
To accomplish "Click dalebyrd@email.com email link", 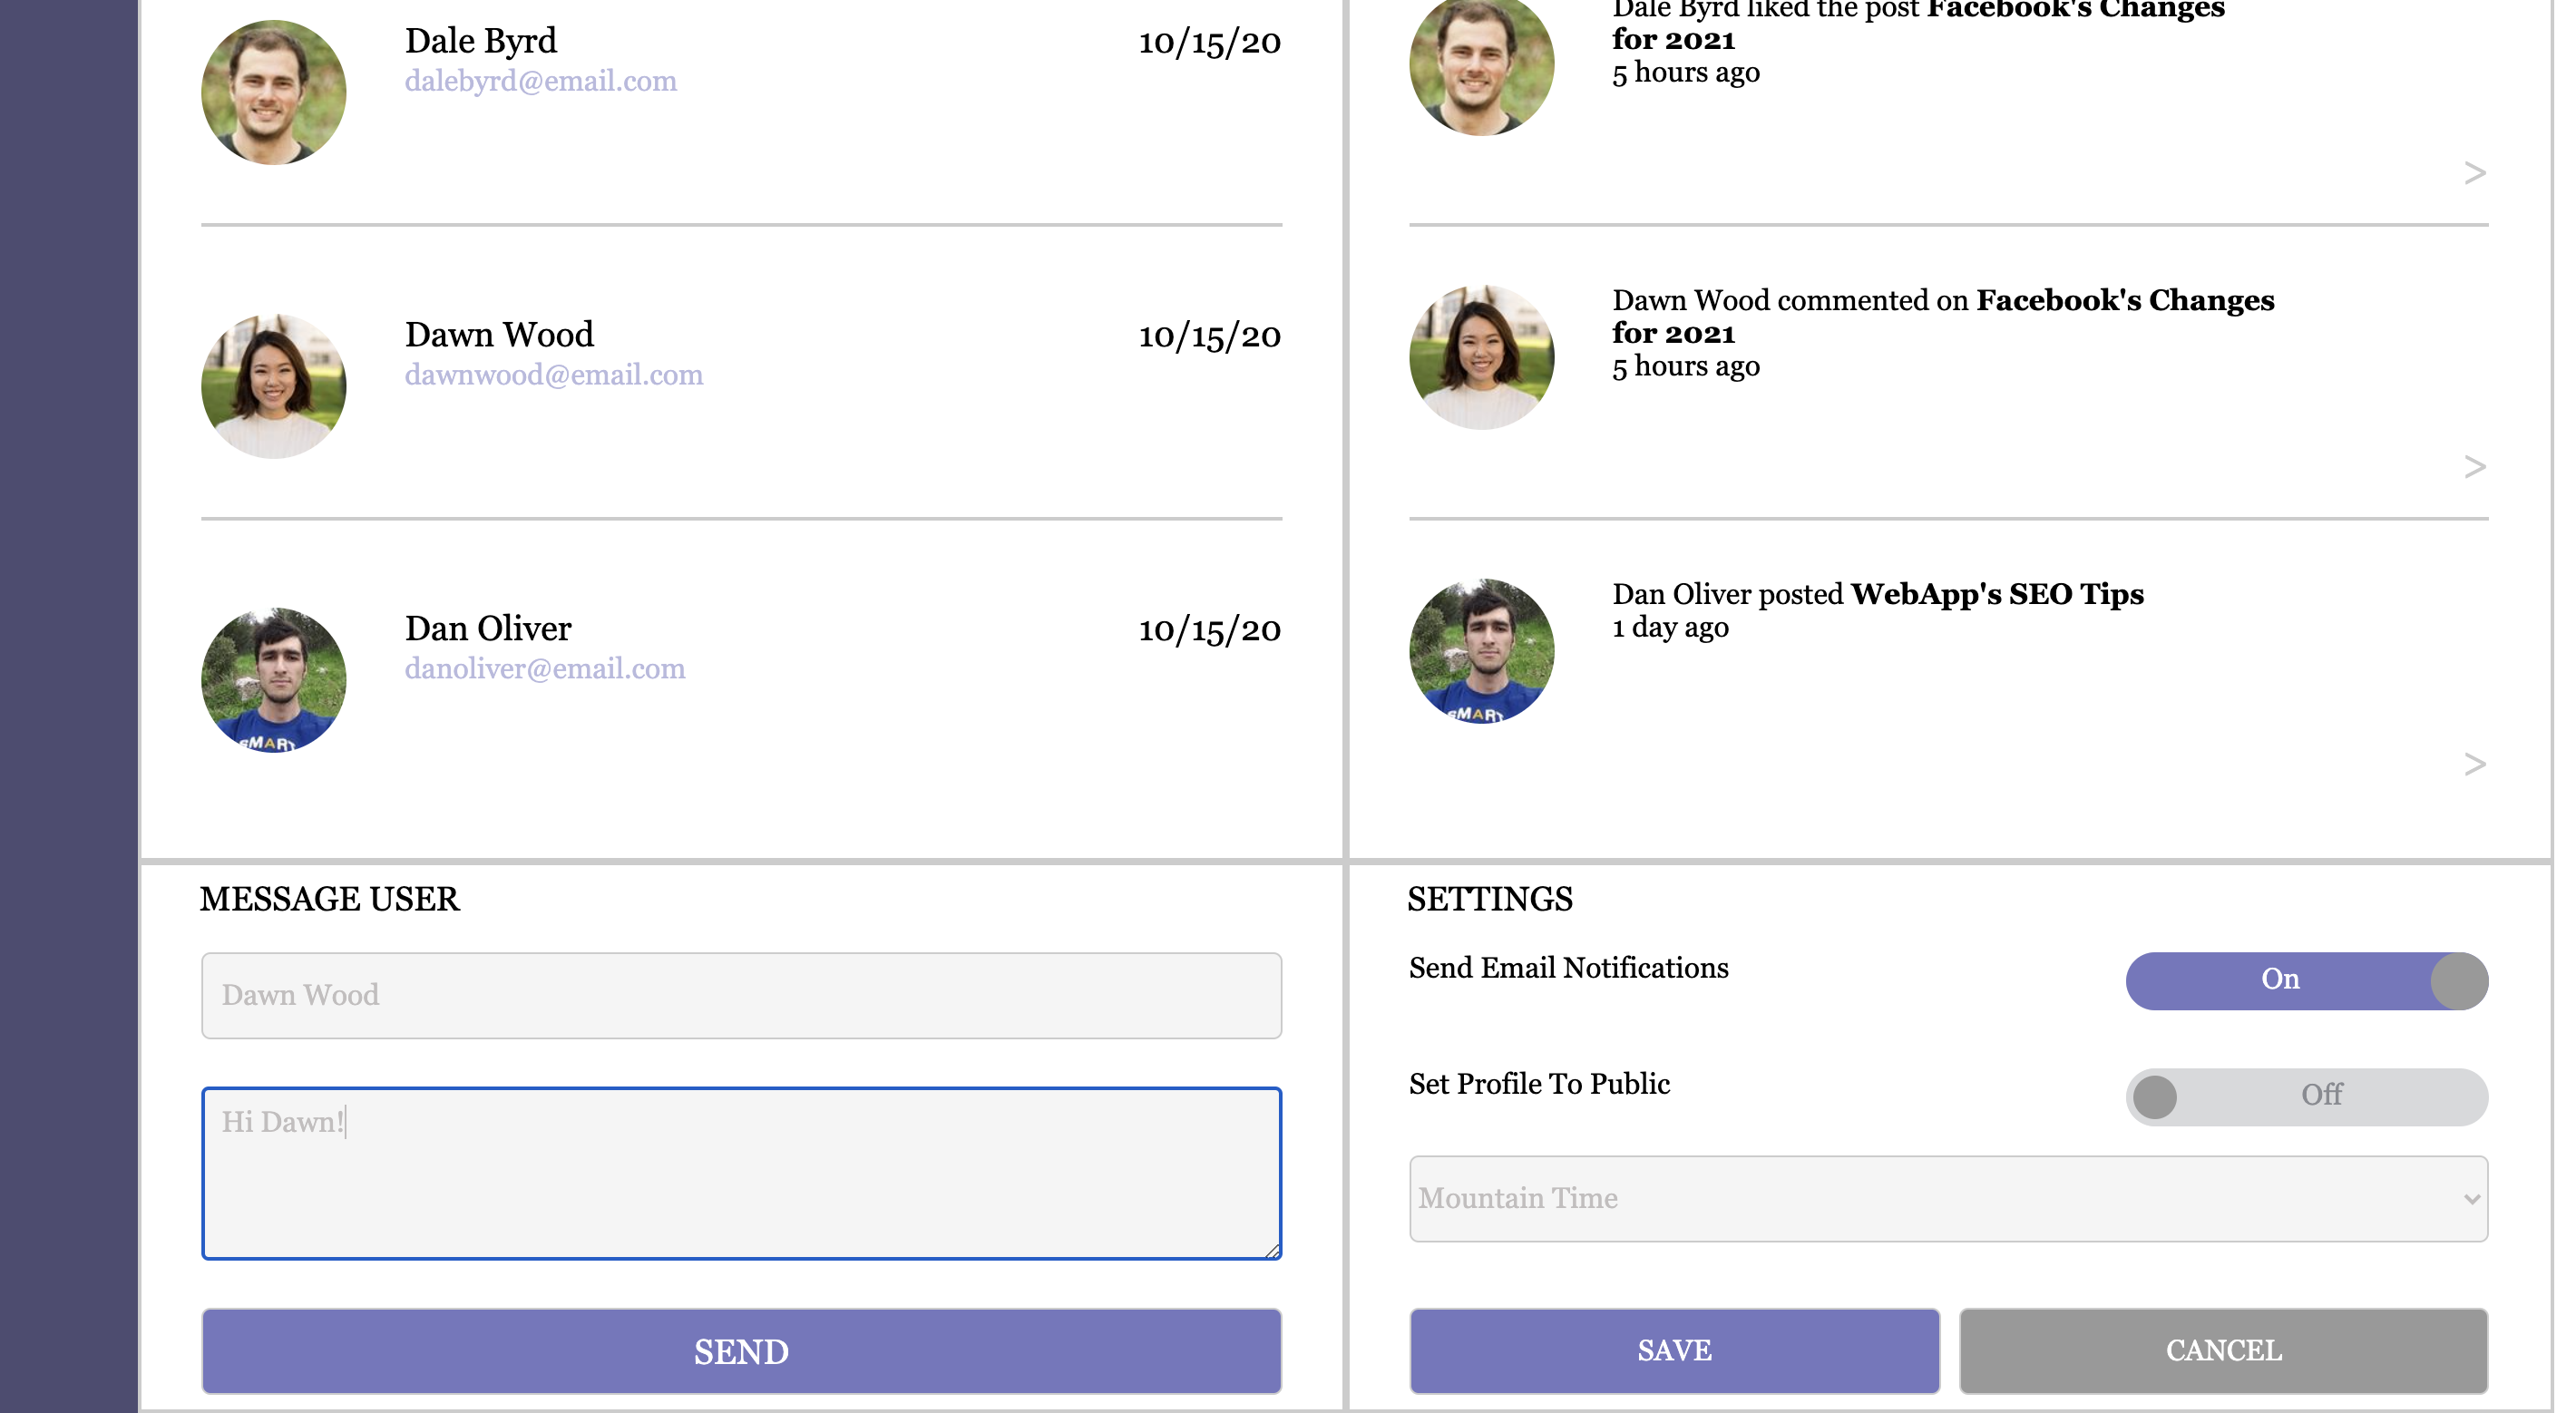I will click(x=540, y=82).
